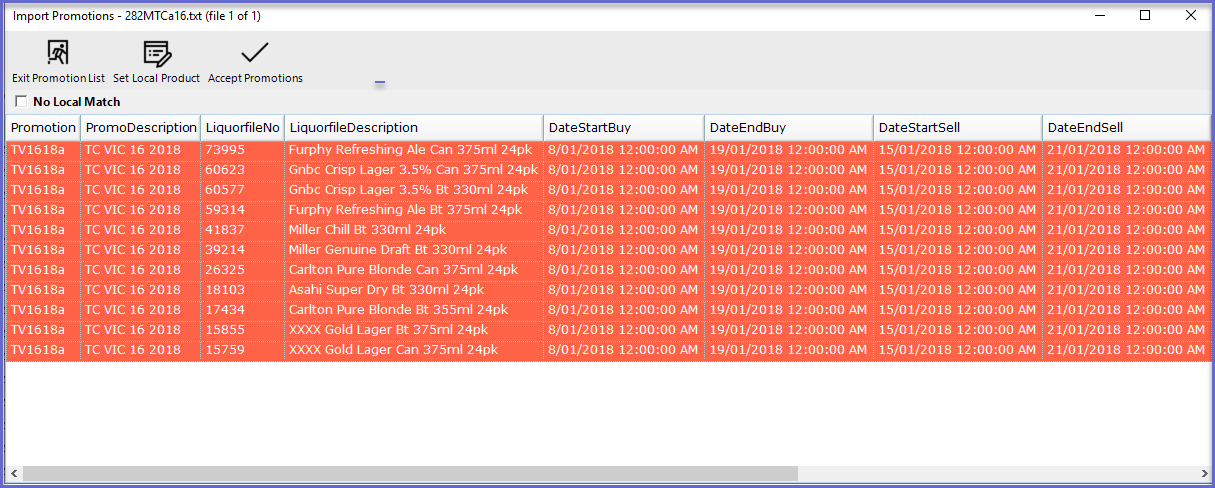Select the Miller Chill Bt 330ml row
This screenshot has width=1215, height=488.
click(608, 230)
